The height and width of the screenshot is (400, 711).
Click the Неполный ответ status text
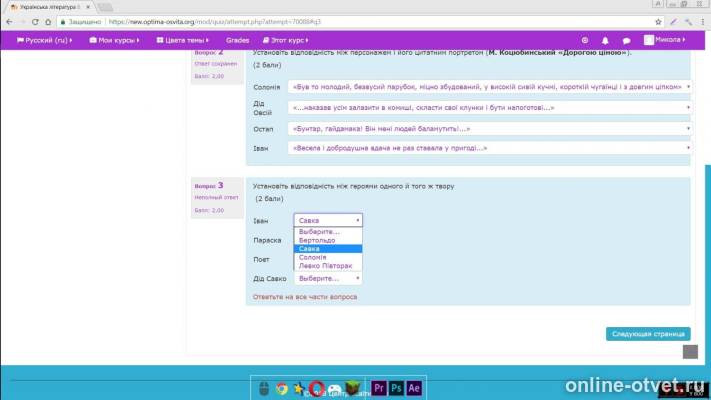pos(216,198)
